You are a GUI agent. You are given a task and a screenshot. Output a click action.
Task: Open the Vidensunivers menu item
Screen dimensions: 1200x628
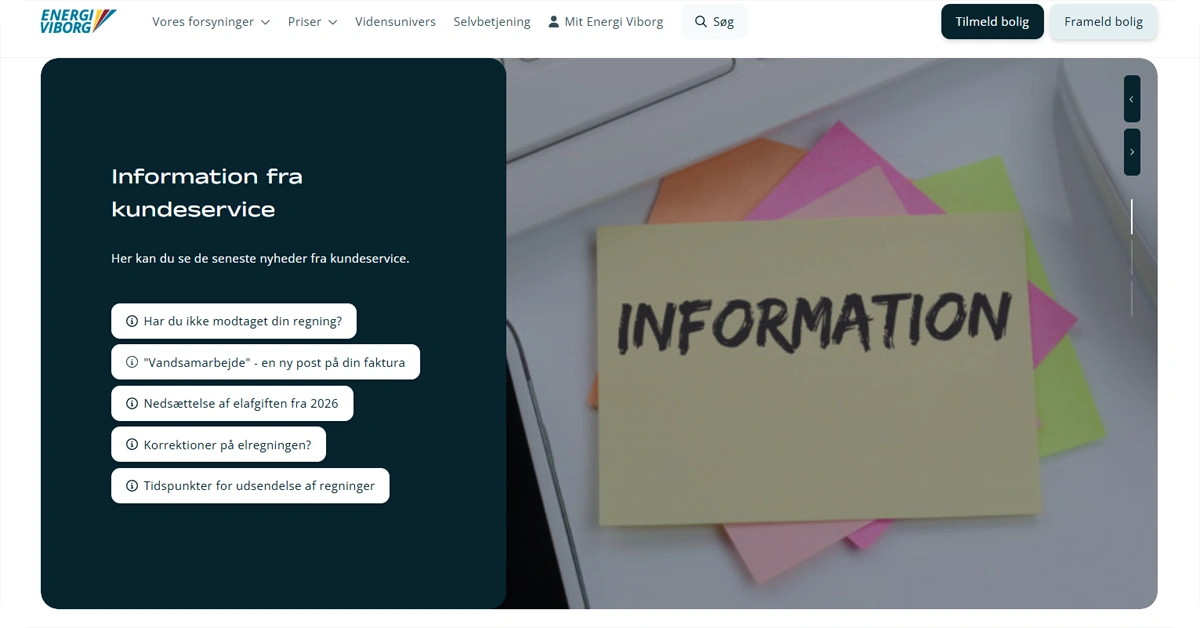pyautogui.click(x=395, y=22)
